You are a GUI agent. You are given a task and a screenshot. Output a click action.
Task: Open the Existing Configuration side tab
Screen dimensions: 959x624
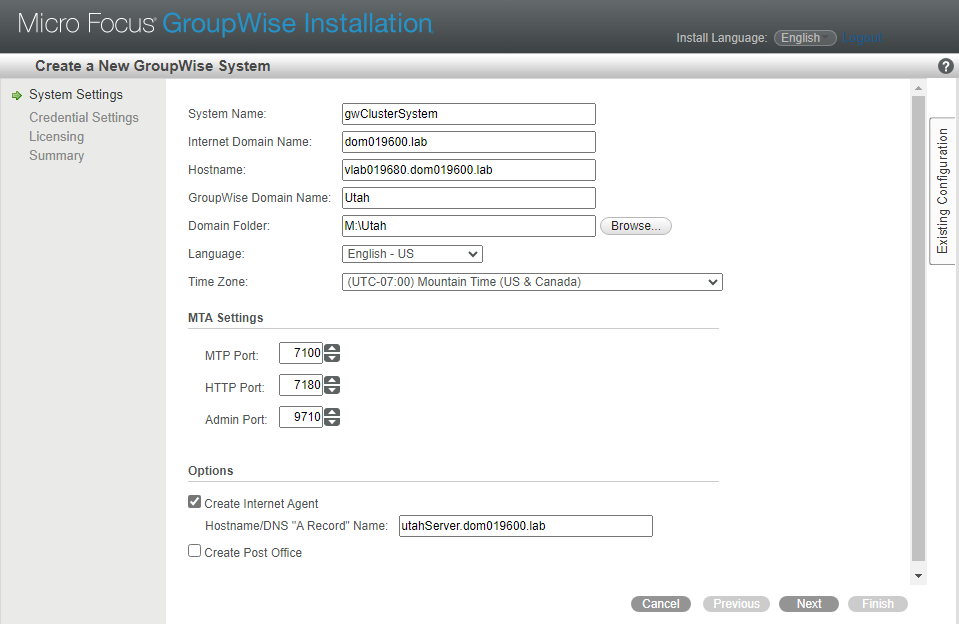pos(942,191)
